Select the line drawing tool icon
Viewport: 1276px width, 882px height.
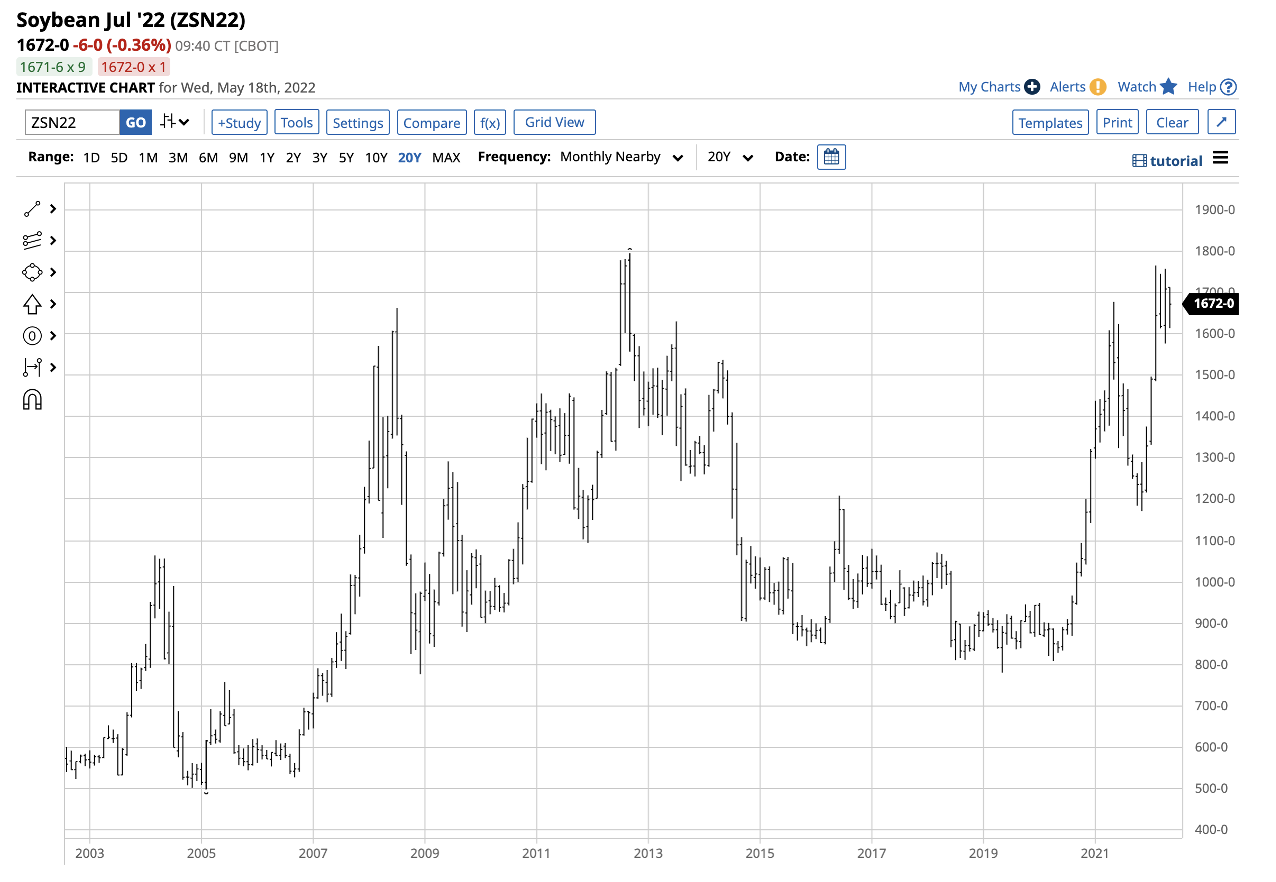(x=32, y=208)
